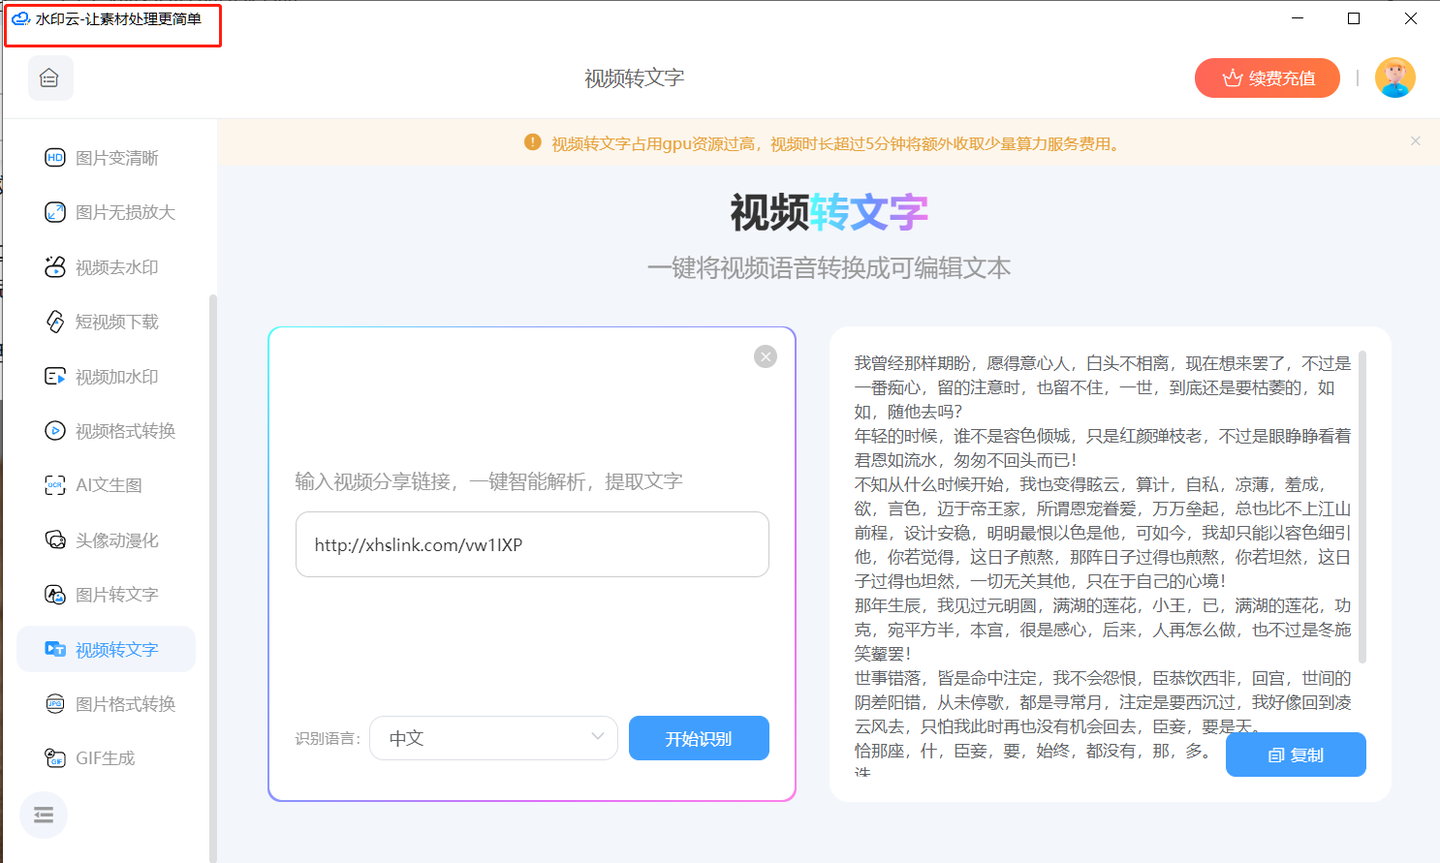Viewport: 1440px width, 863px height.
Task: Open 图片无损放大 enlarge icon
Action: tap(55, 212)
